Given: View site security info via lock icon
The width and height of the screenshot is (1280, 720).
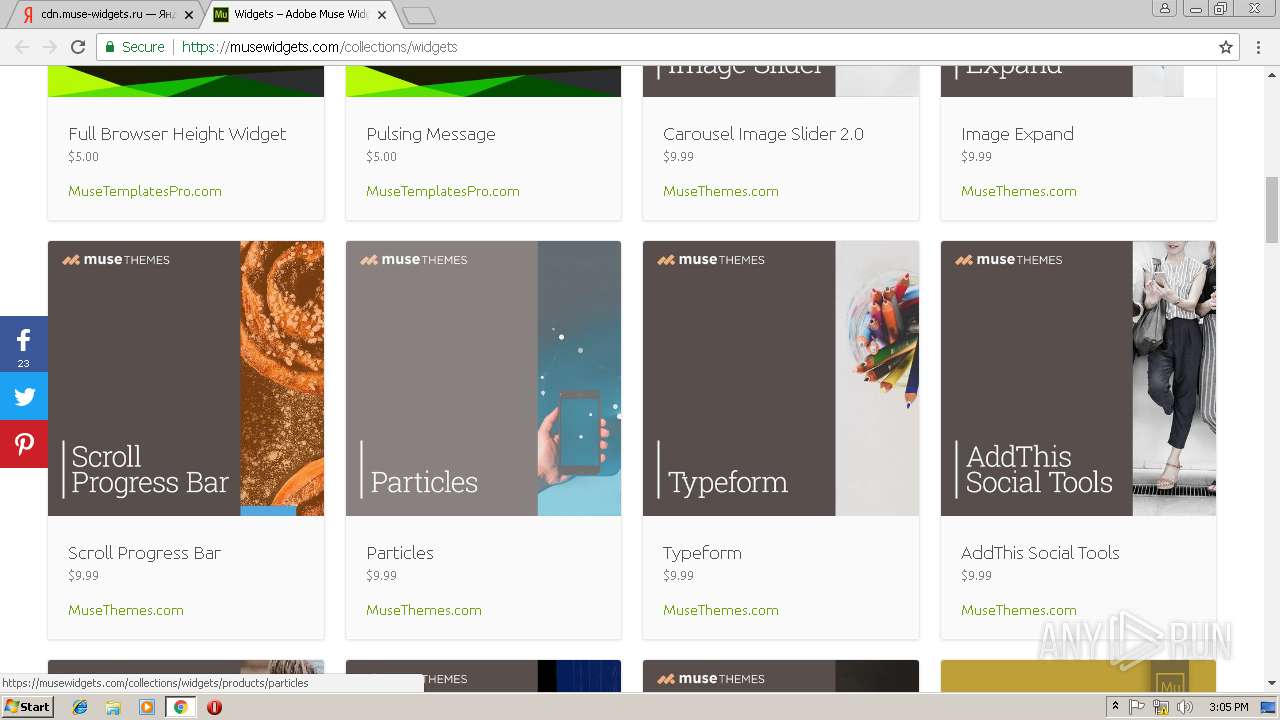Looking at the screenshot, I should point(111,47).
